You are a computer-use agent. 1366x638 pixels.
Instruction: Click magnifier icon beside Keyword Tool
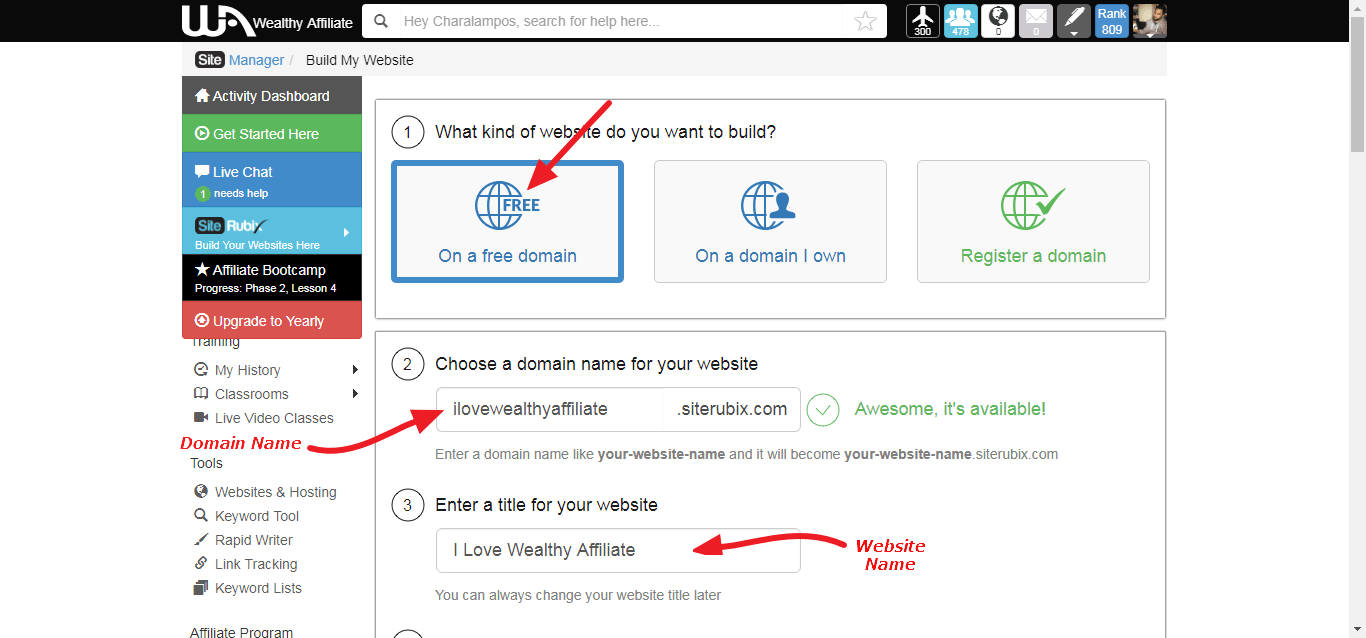coord(201,515)
